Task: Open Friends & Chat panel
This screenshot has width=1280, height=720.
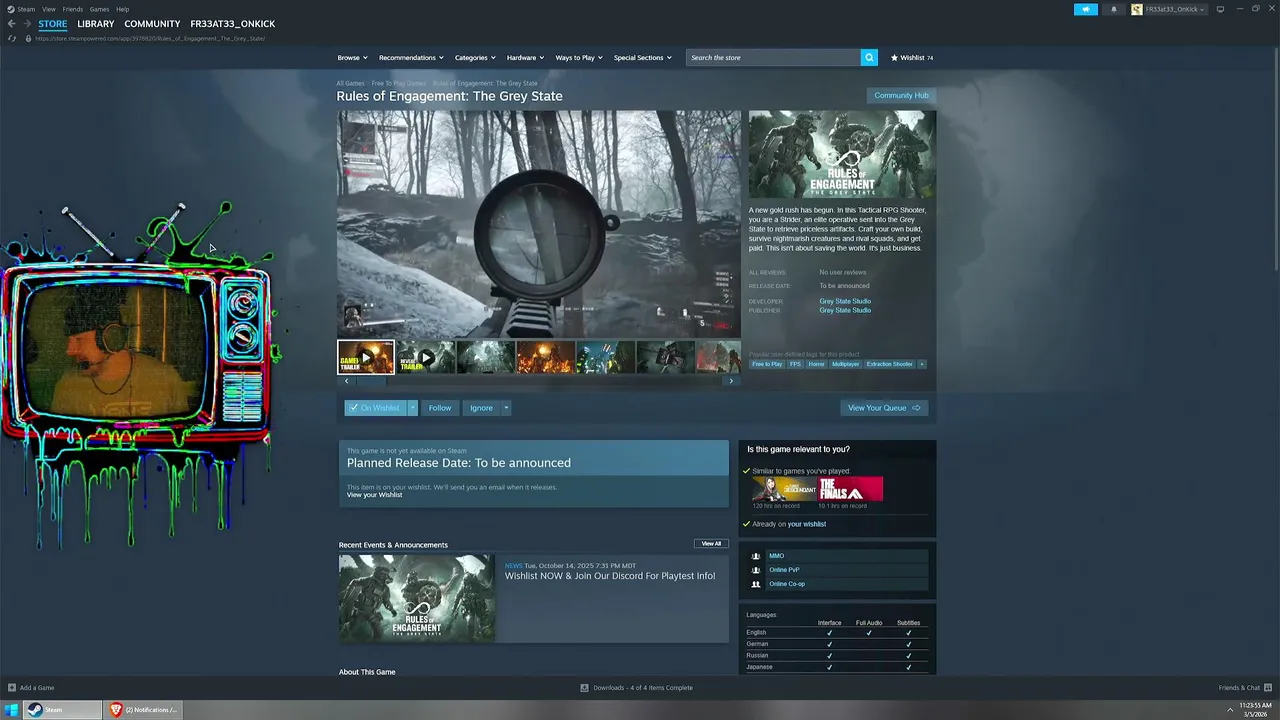Action: coord(1245,687)
